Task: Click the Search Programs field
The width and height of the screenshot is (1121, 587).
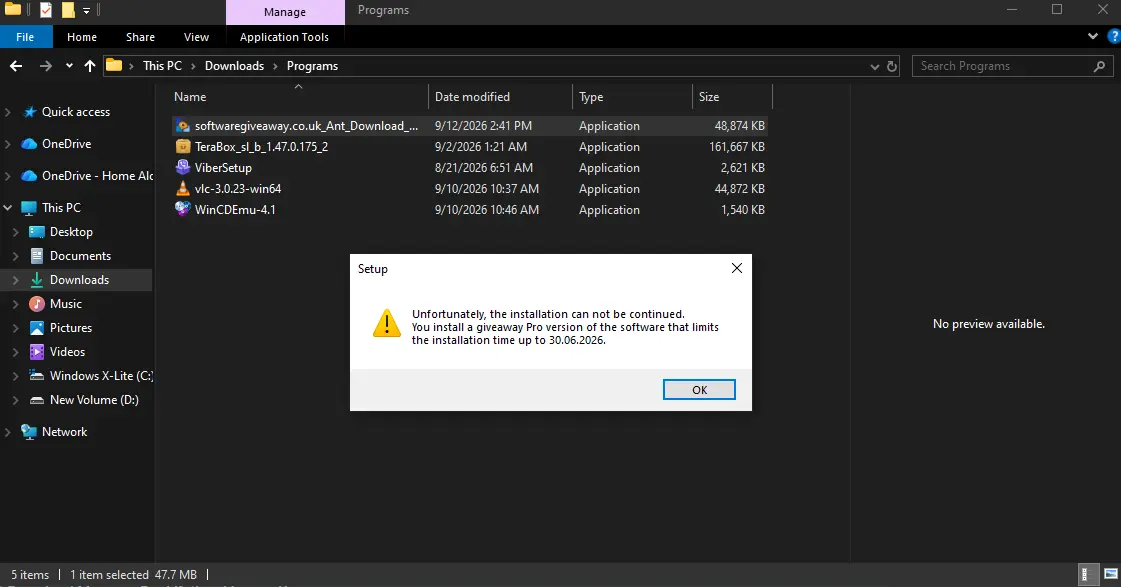Action: tap(1004, 66)
